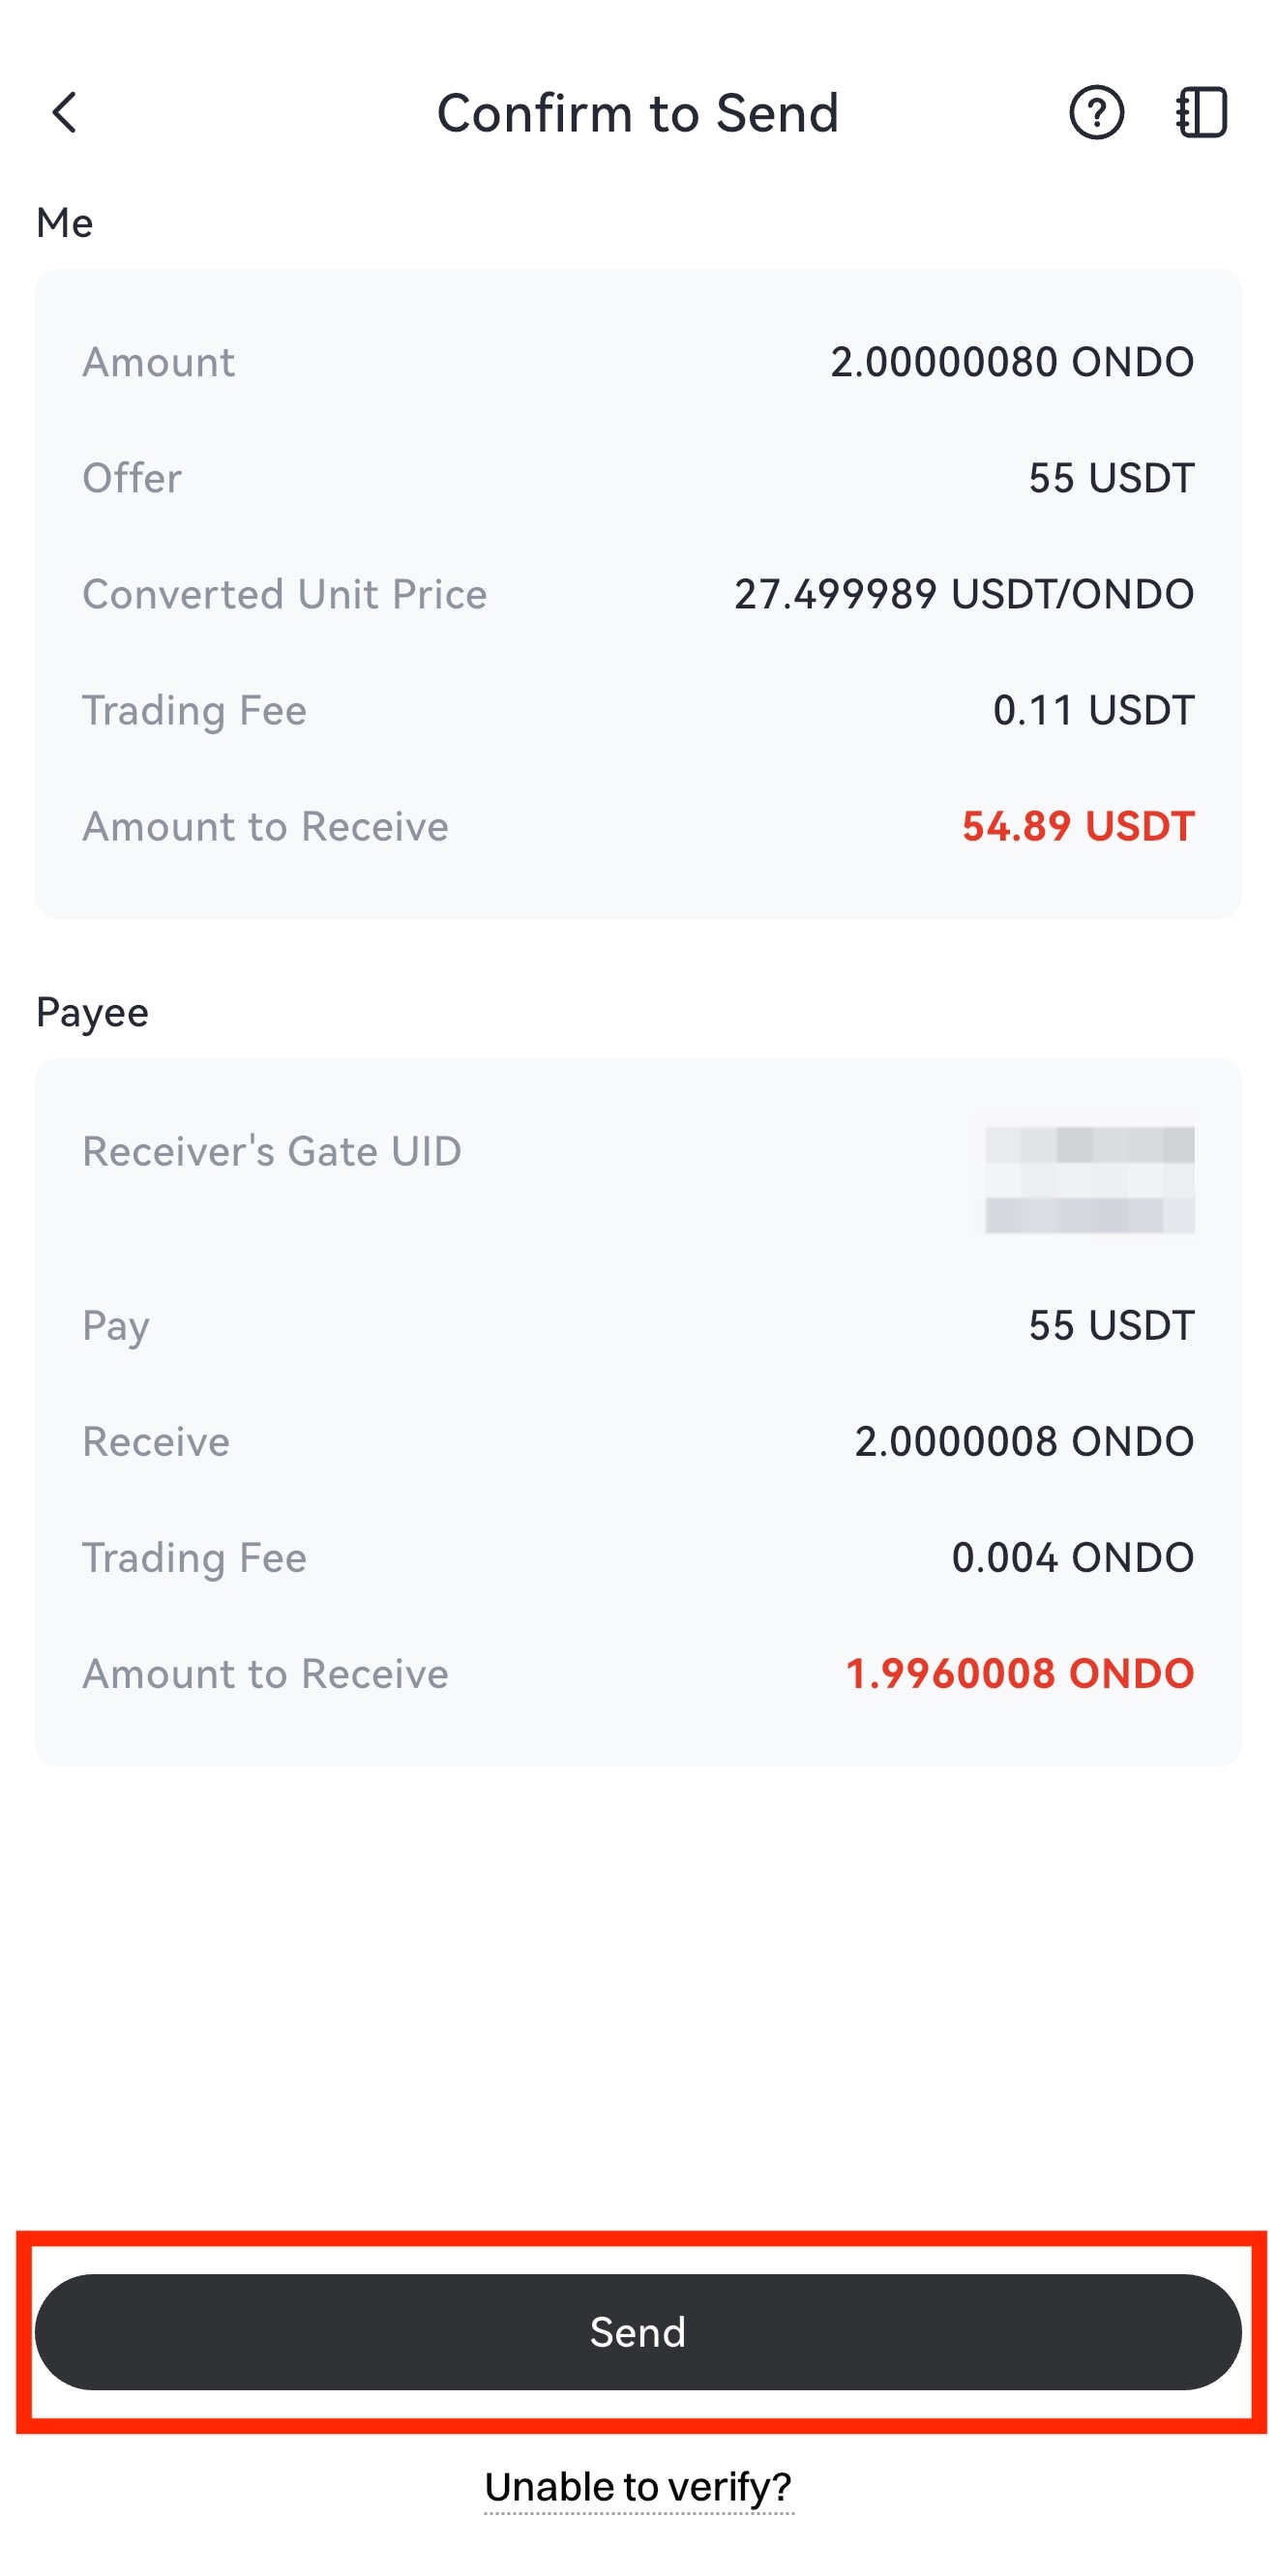Click the Receive 2.0000008 ONDO value
The height and width of the screenshot is (2576, 1277).
(1023, 1441)
